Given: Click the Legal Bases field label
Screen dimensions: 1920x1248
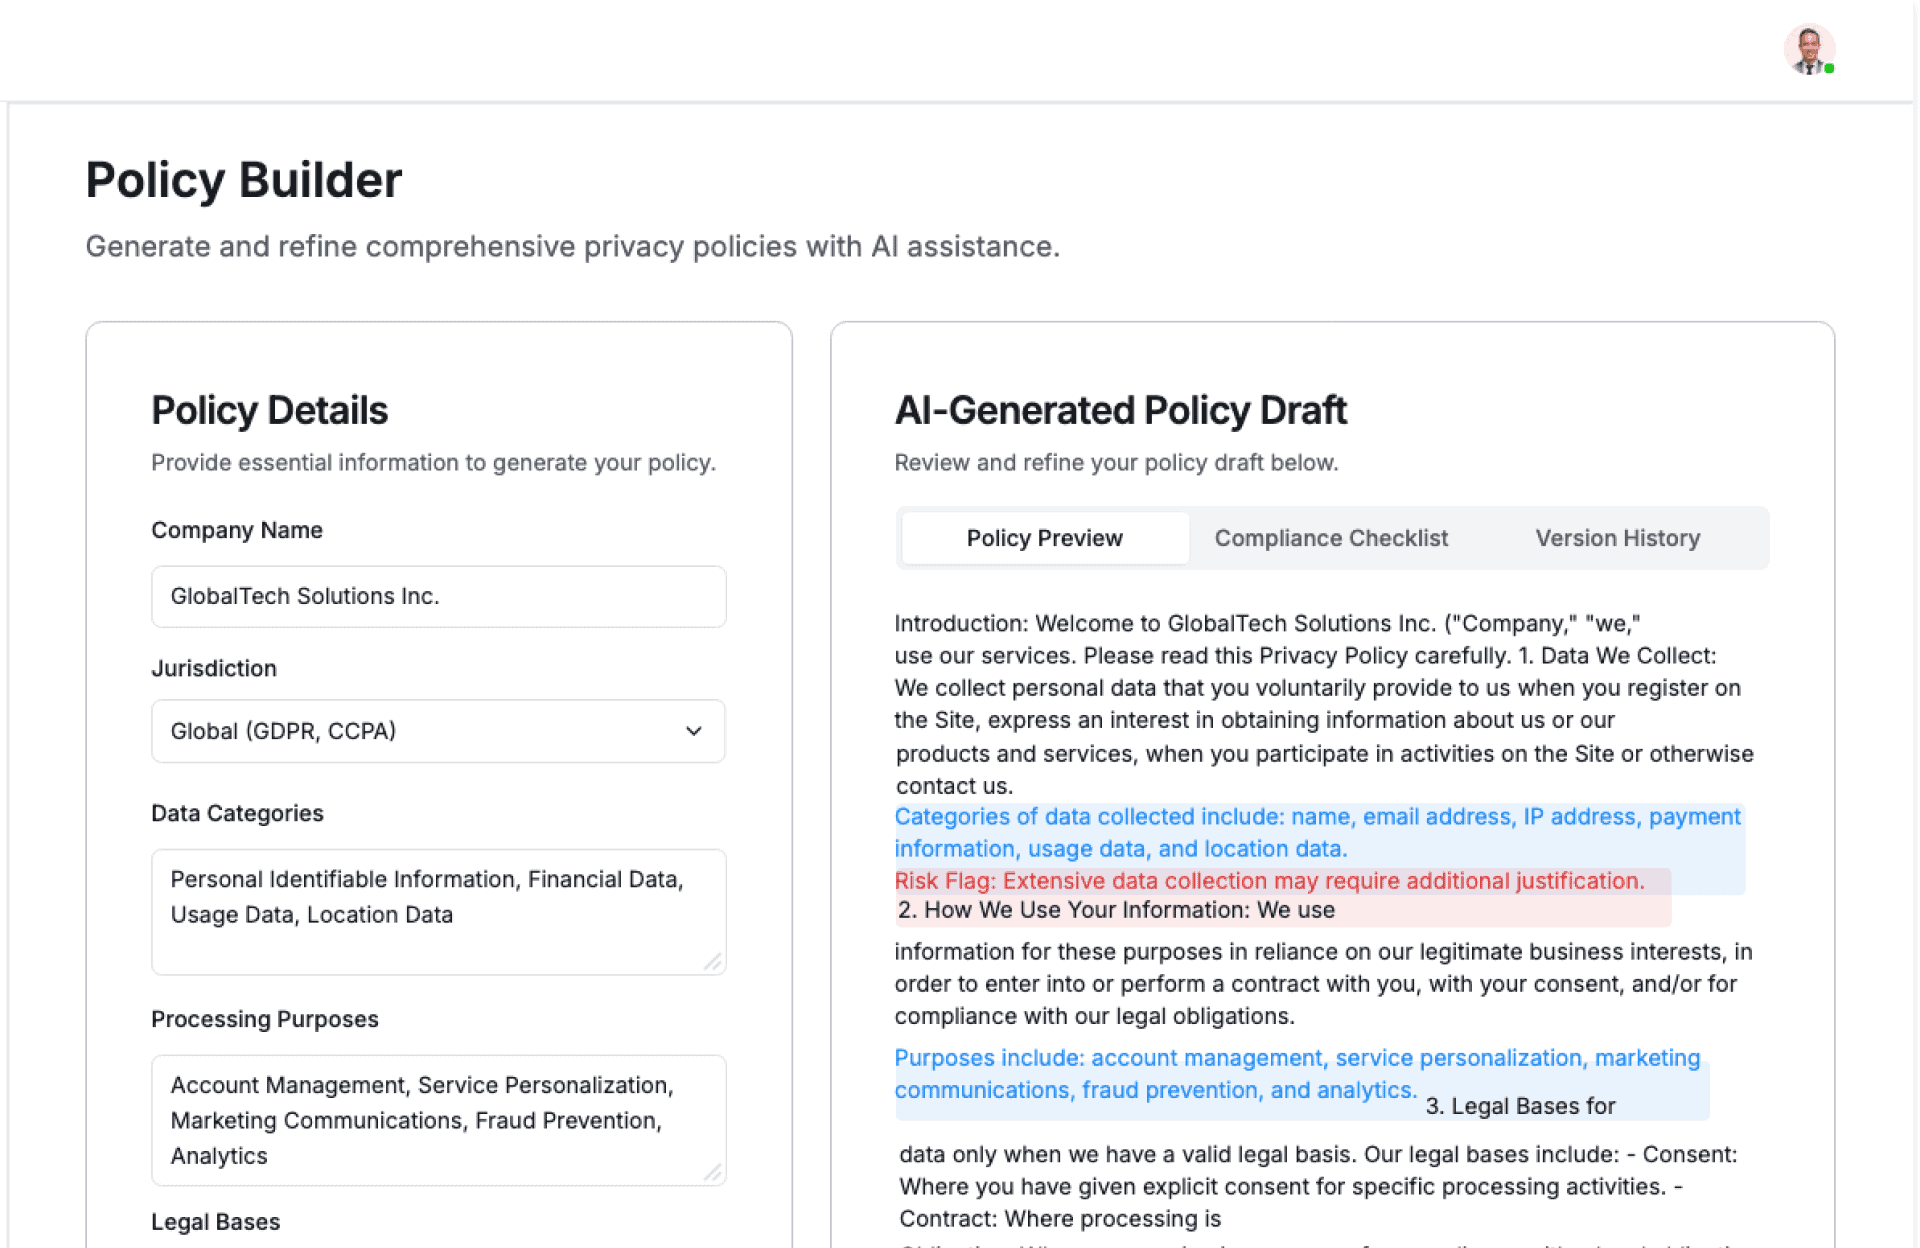Looking at the screenshot, I should click(215, 1222).
